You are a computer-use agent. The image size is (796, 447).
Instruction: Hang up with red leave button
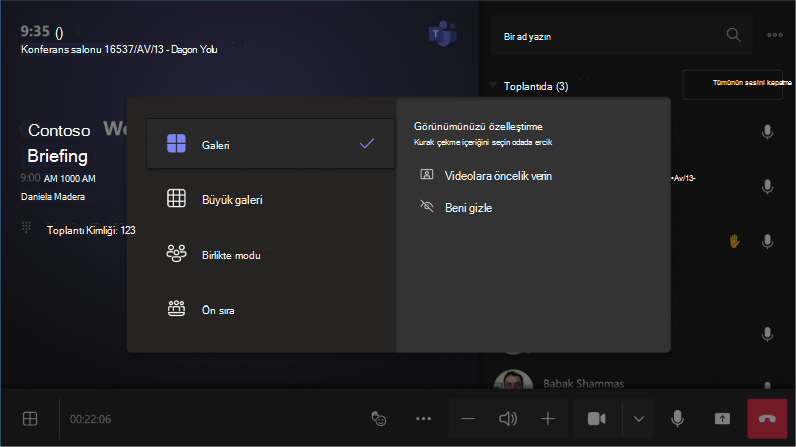coord(767,419)
